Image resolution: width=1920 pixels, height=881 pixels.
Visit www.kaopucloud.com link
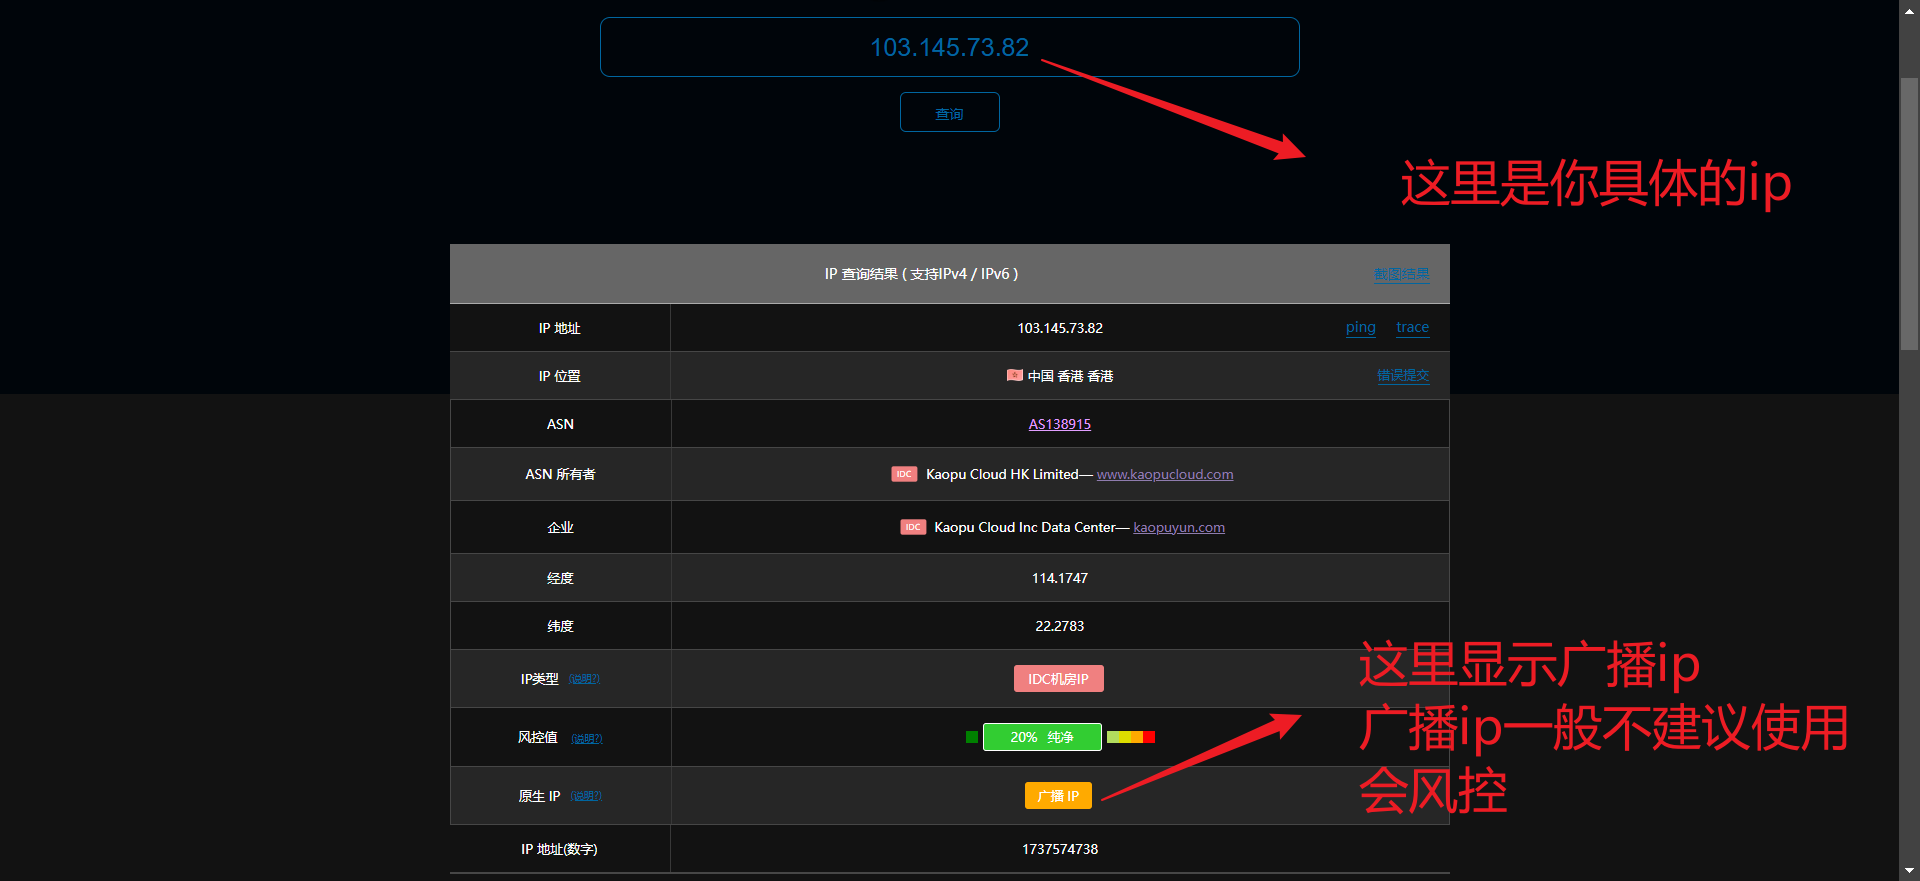(x=1165, y=474)
